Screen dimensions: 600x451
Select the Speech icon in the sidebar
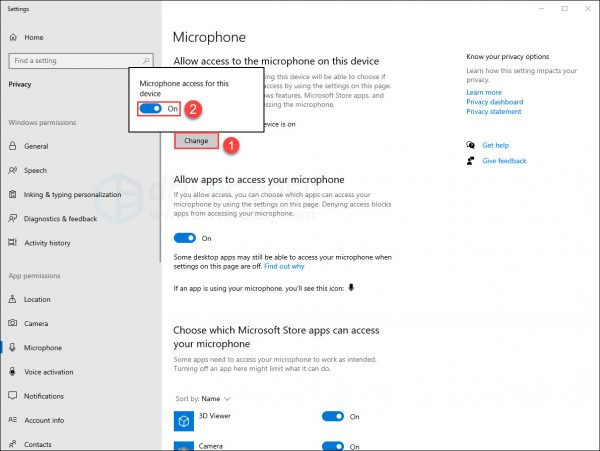point(14,170)
